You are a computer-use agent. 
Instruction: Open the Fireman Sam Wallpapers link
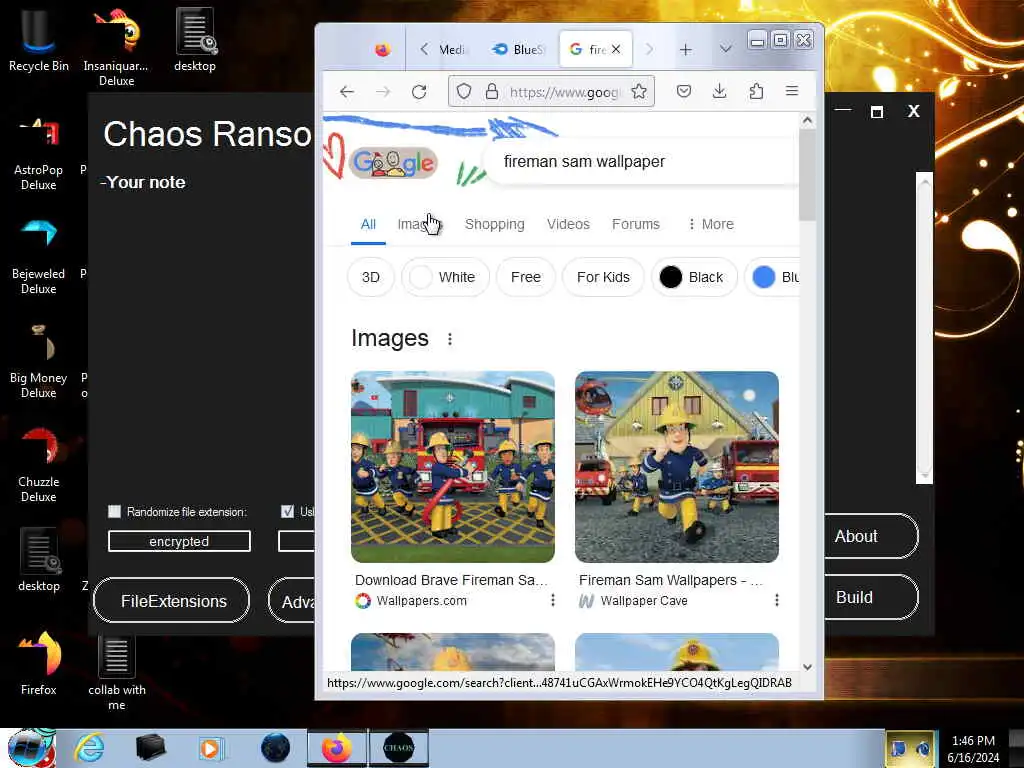[x=670, y=580]
